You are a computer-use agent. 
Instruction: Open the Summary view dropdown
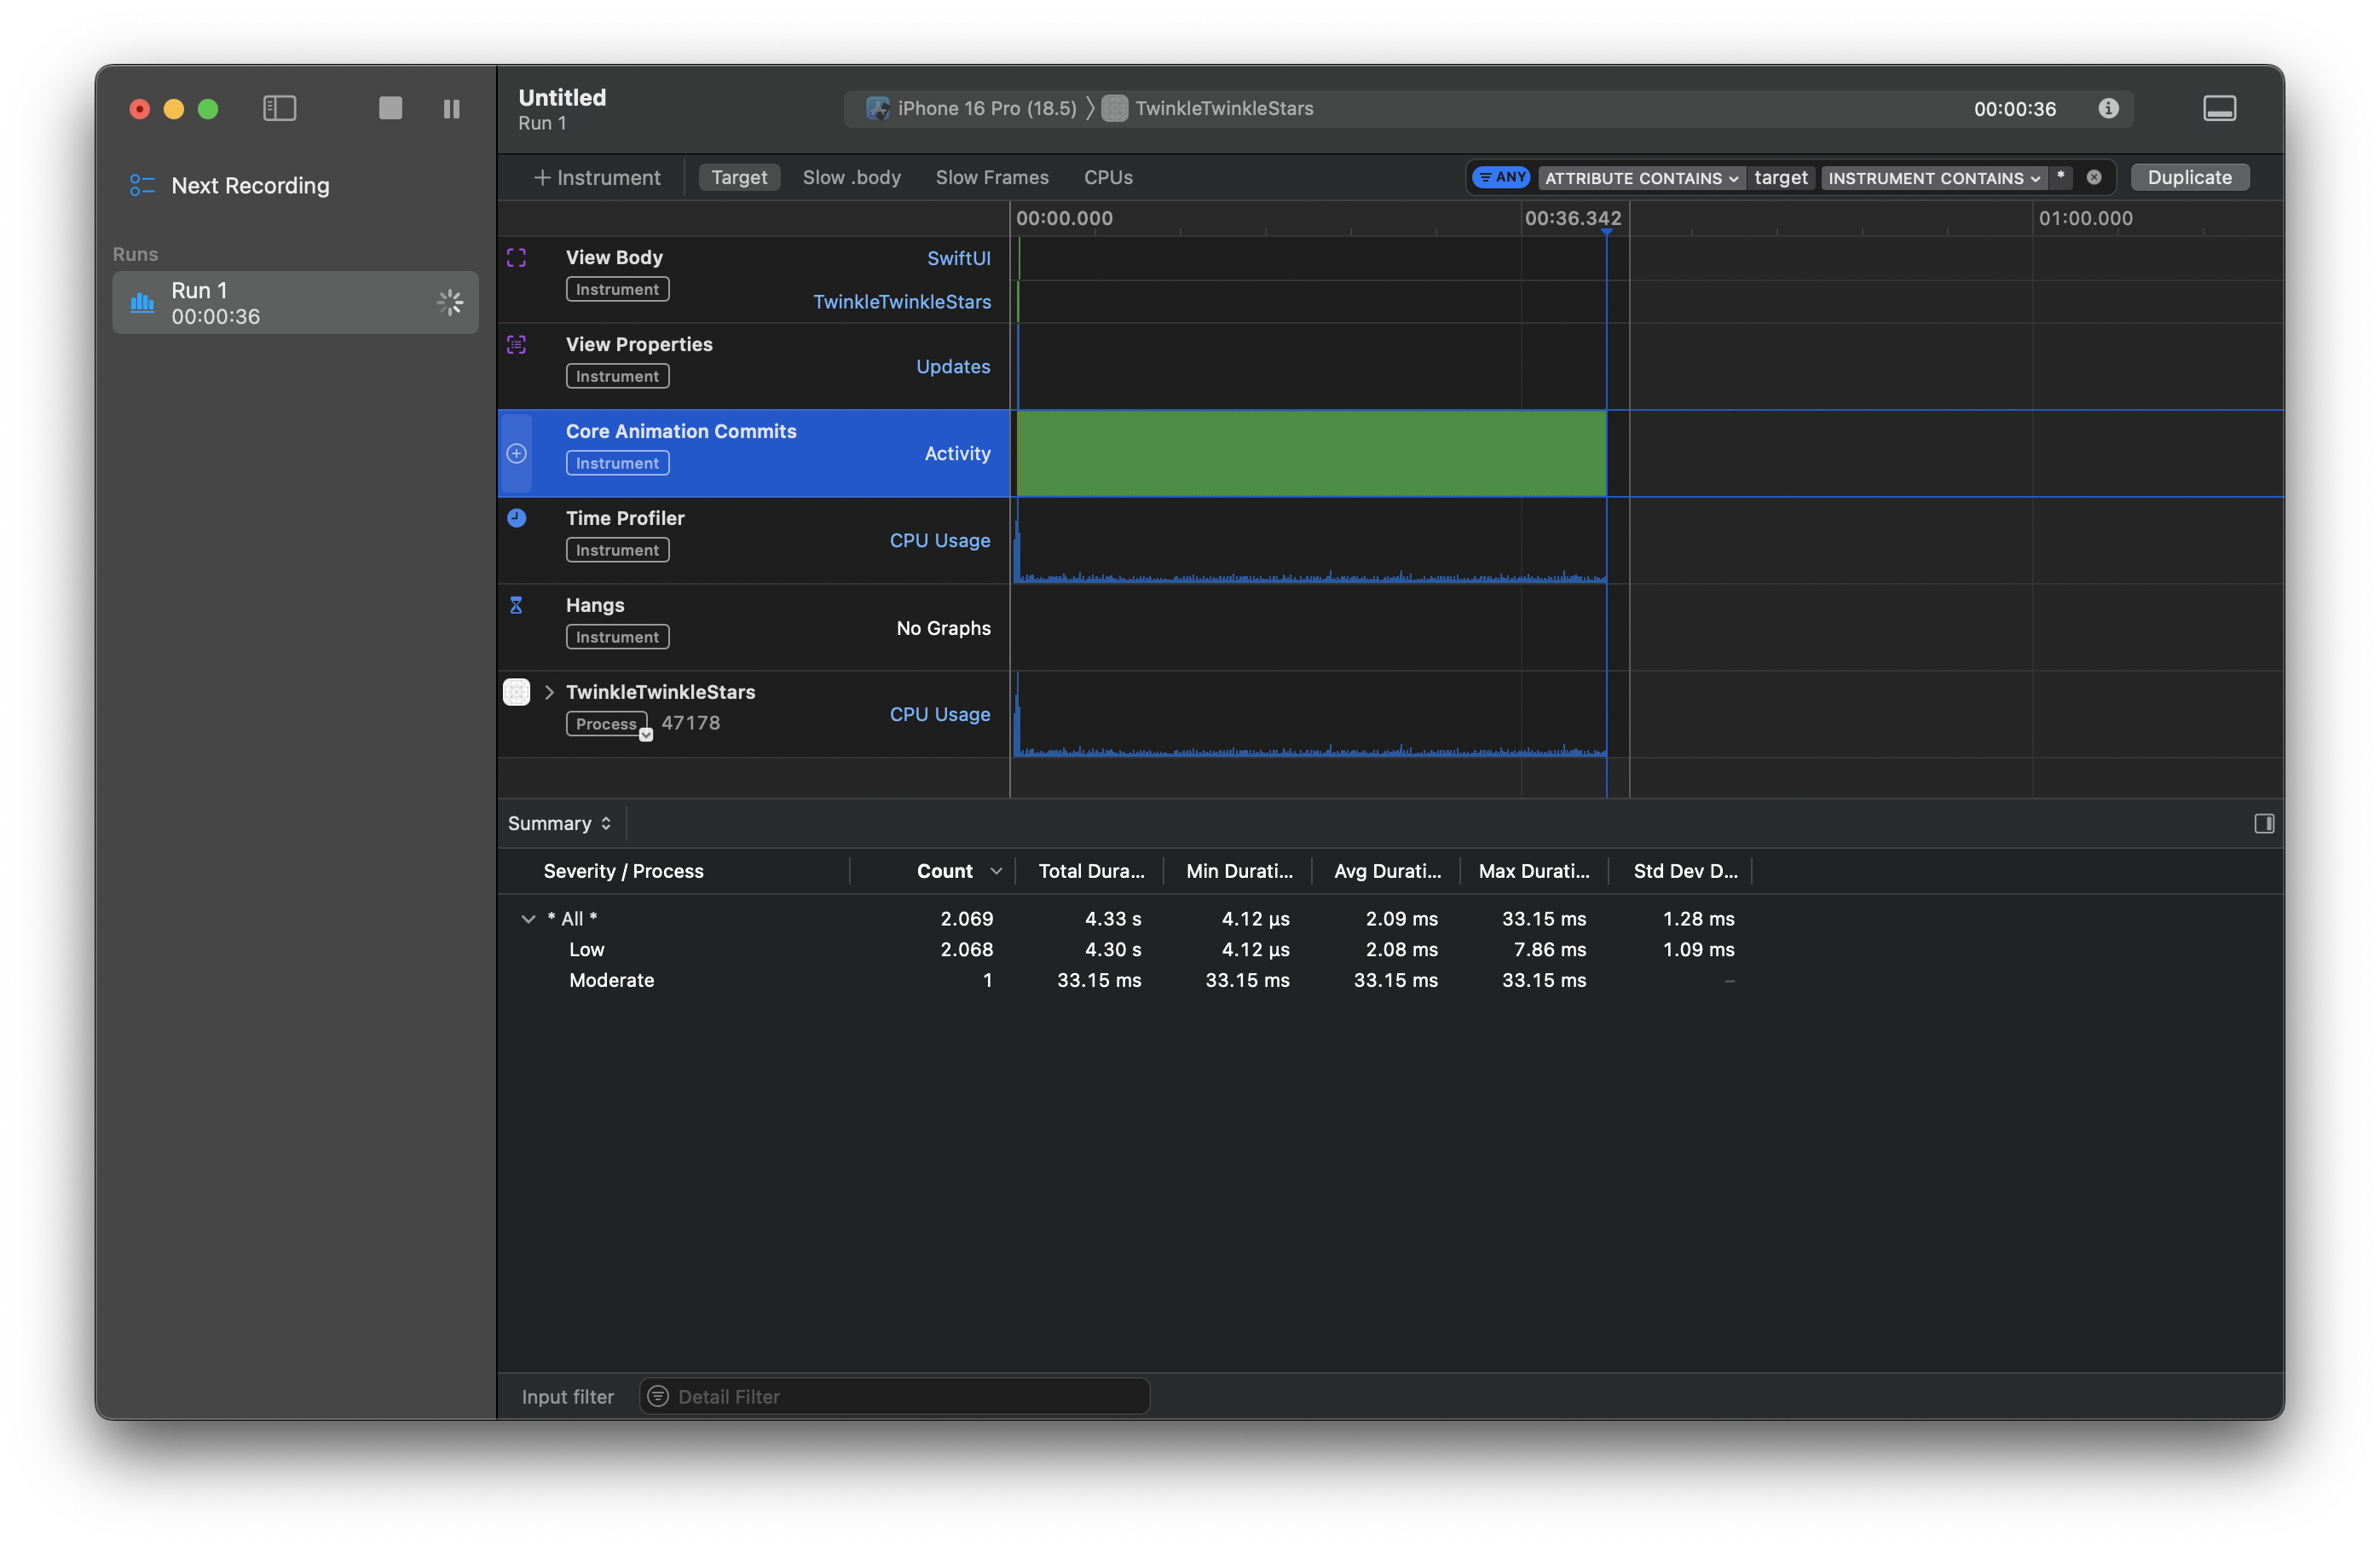pyautogui.click(x=560, y=823)
